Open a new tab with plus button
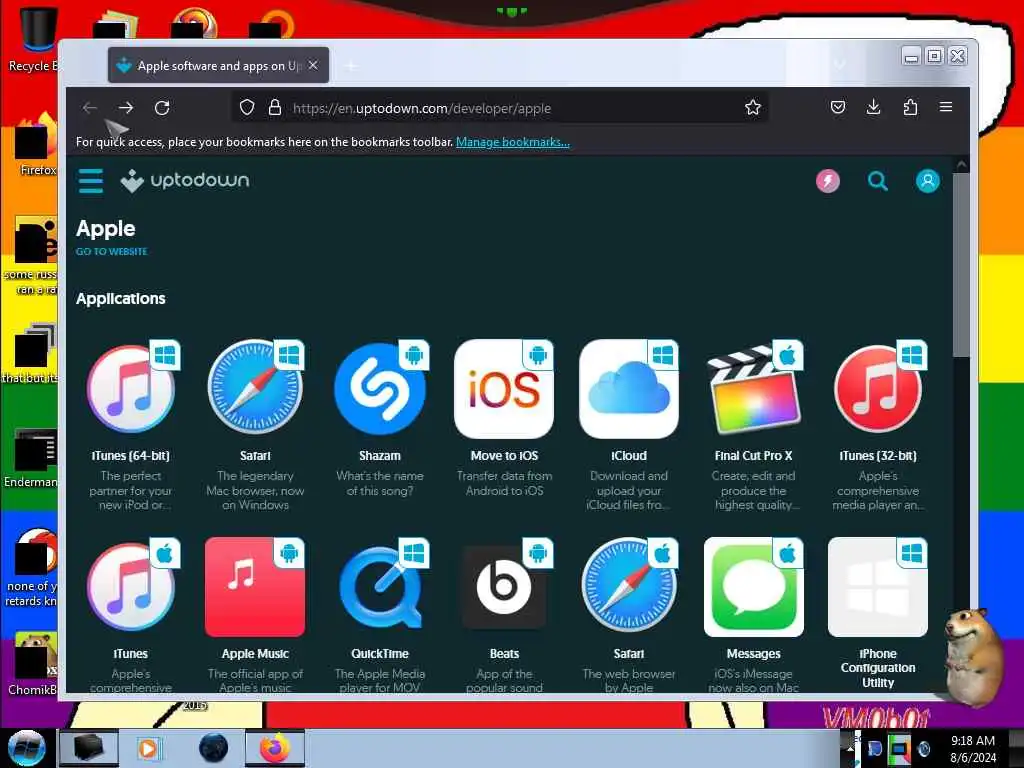The image size is (1024, 768). (351, 65)
